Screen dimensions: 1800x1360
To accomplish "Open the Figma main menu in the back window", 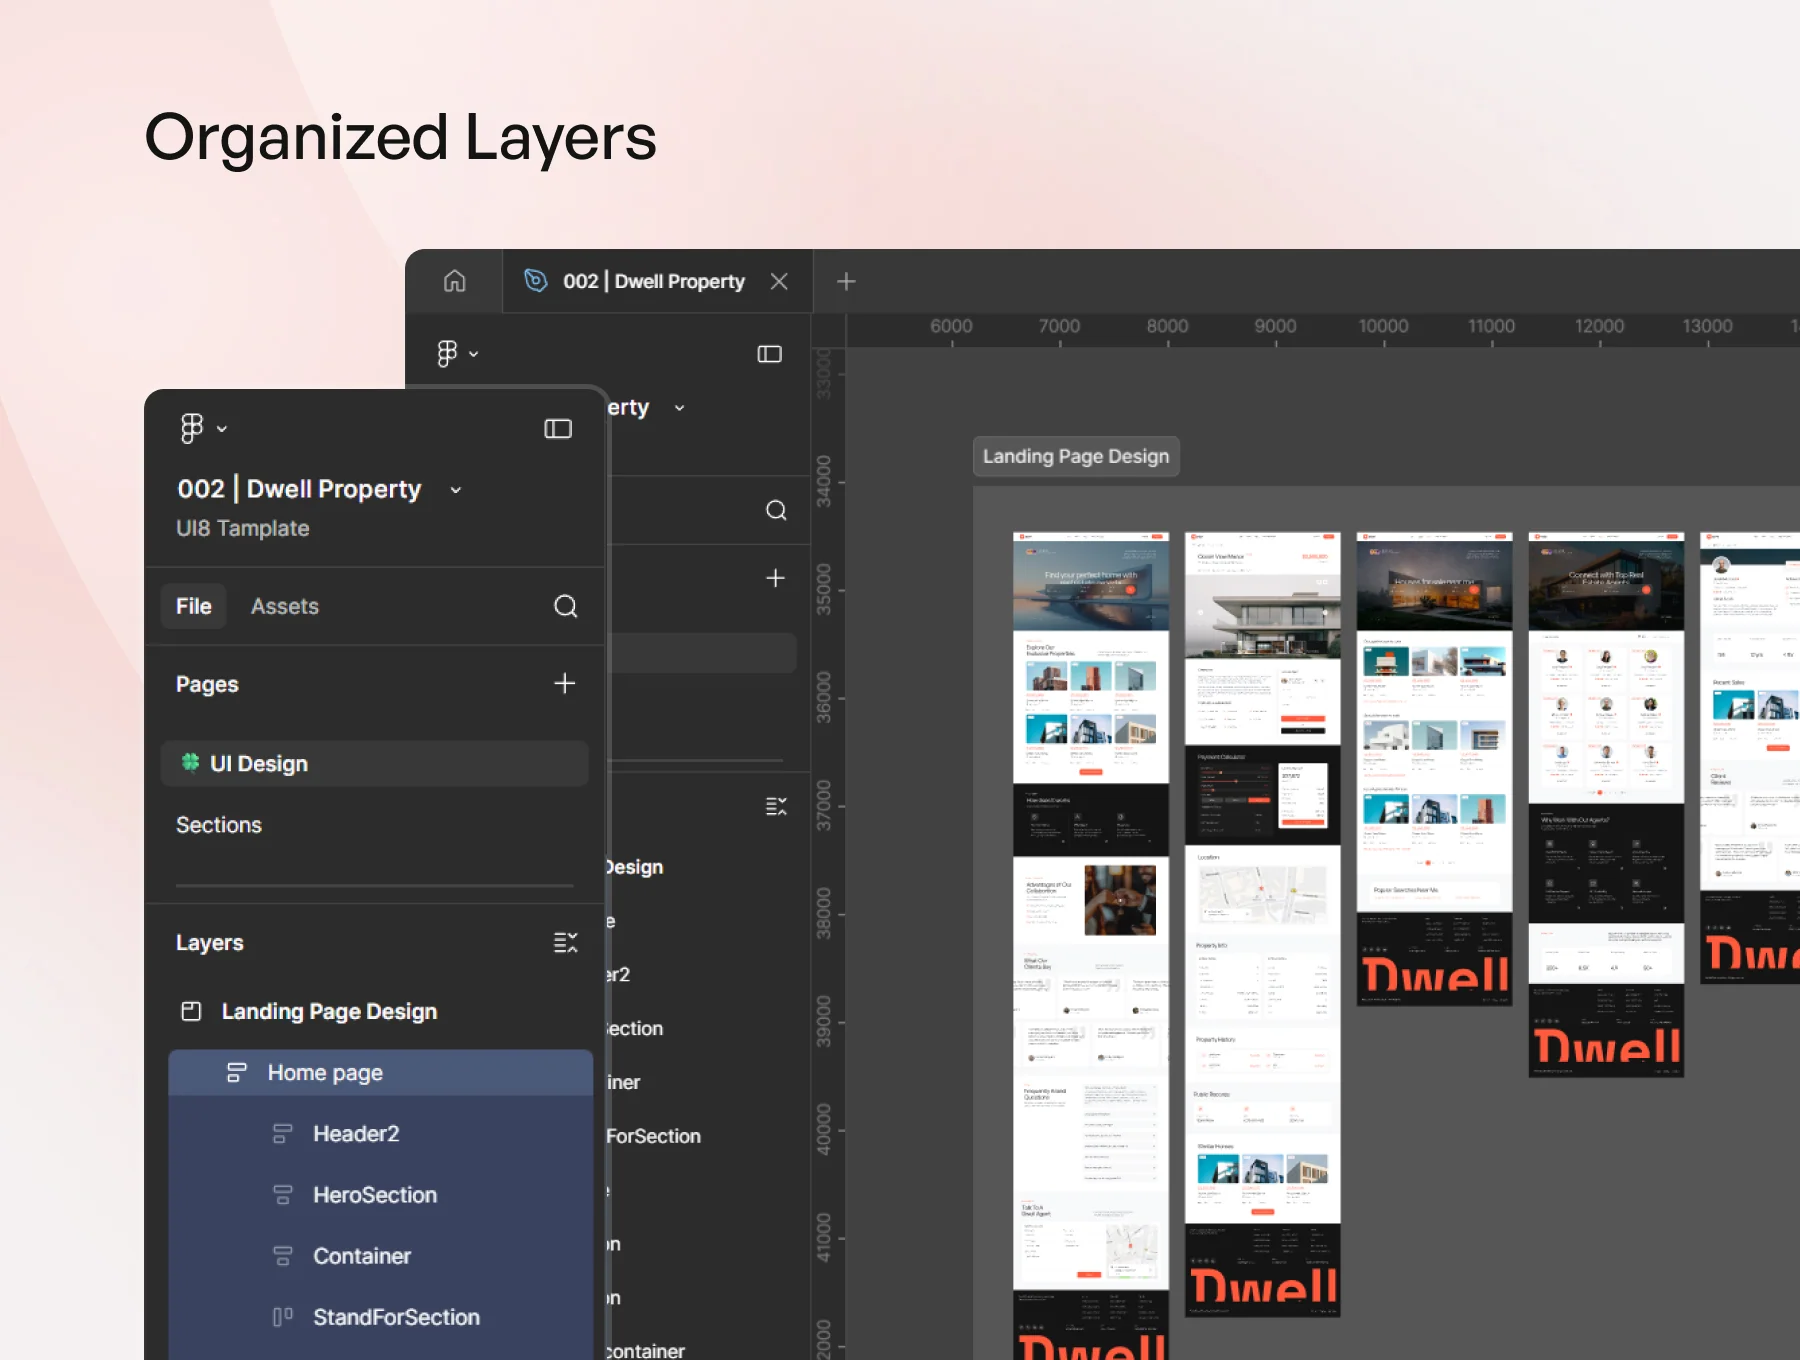I will (447, 353).
